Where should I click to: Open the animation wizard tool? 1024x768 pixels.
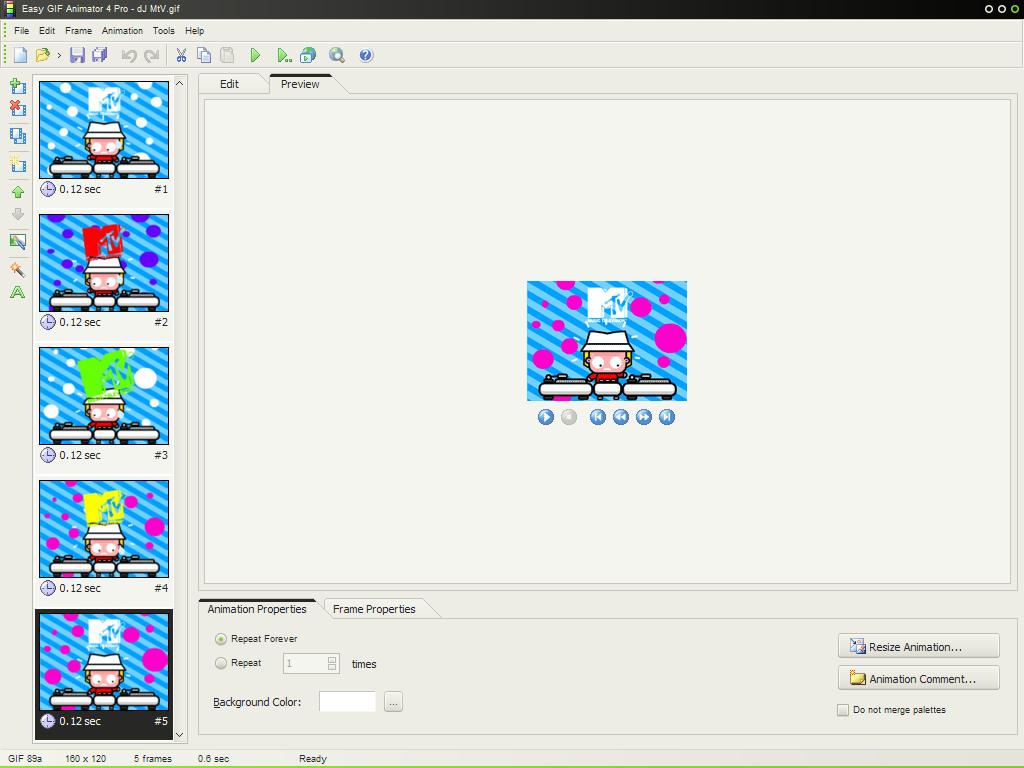point(16,268)
